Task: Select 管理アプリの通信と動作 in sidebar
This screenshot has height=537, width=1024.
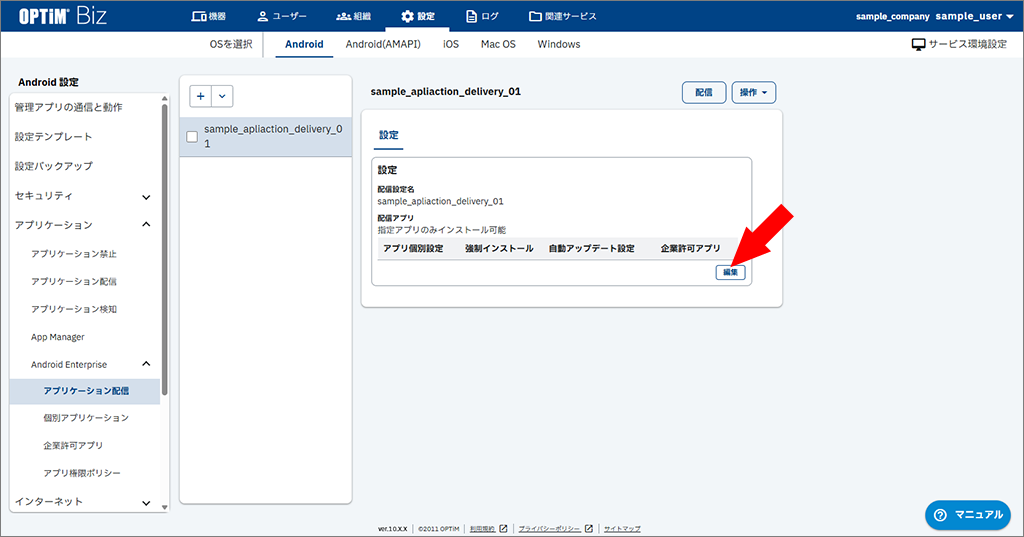Action: 69,107
